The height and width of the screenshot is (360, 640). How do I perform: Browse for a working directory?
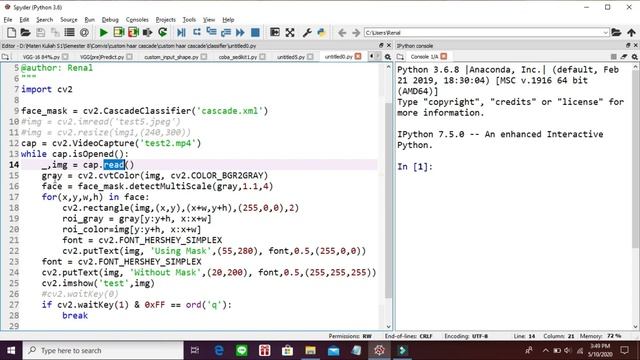[x=616, y=32]
